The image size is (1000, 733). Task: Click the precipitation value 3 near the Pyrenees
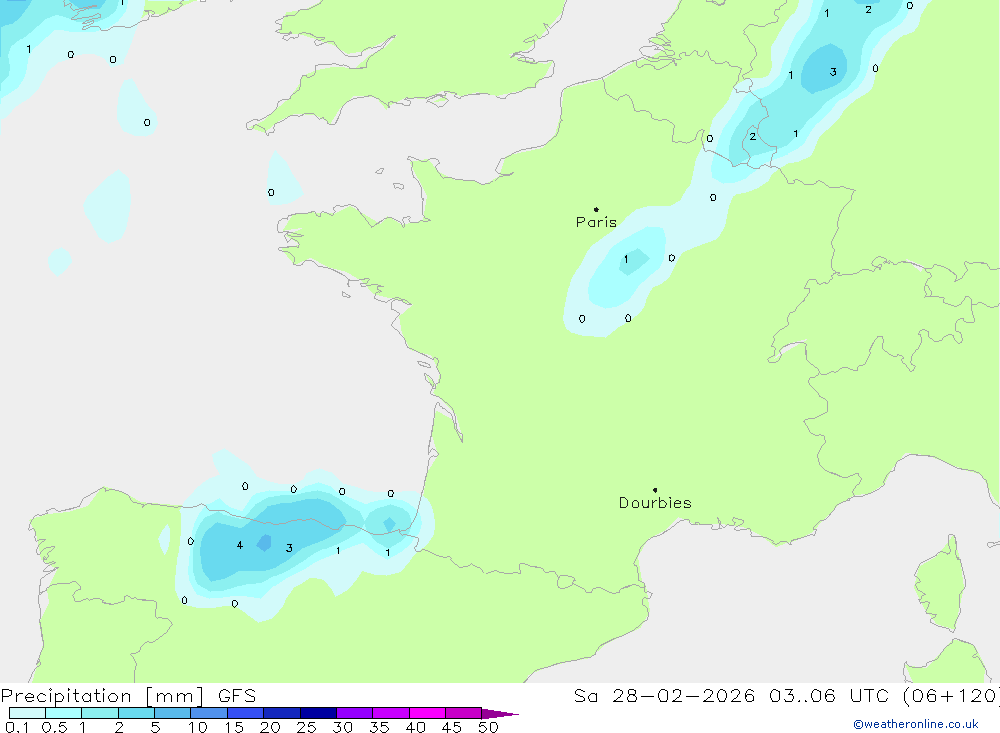tap(289, 548)
